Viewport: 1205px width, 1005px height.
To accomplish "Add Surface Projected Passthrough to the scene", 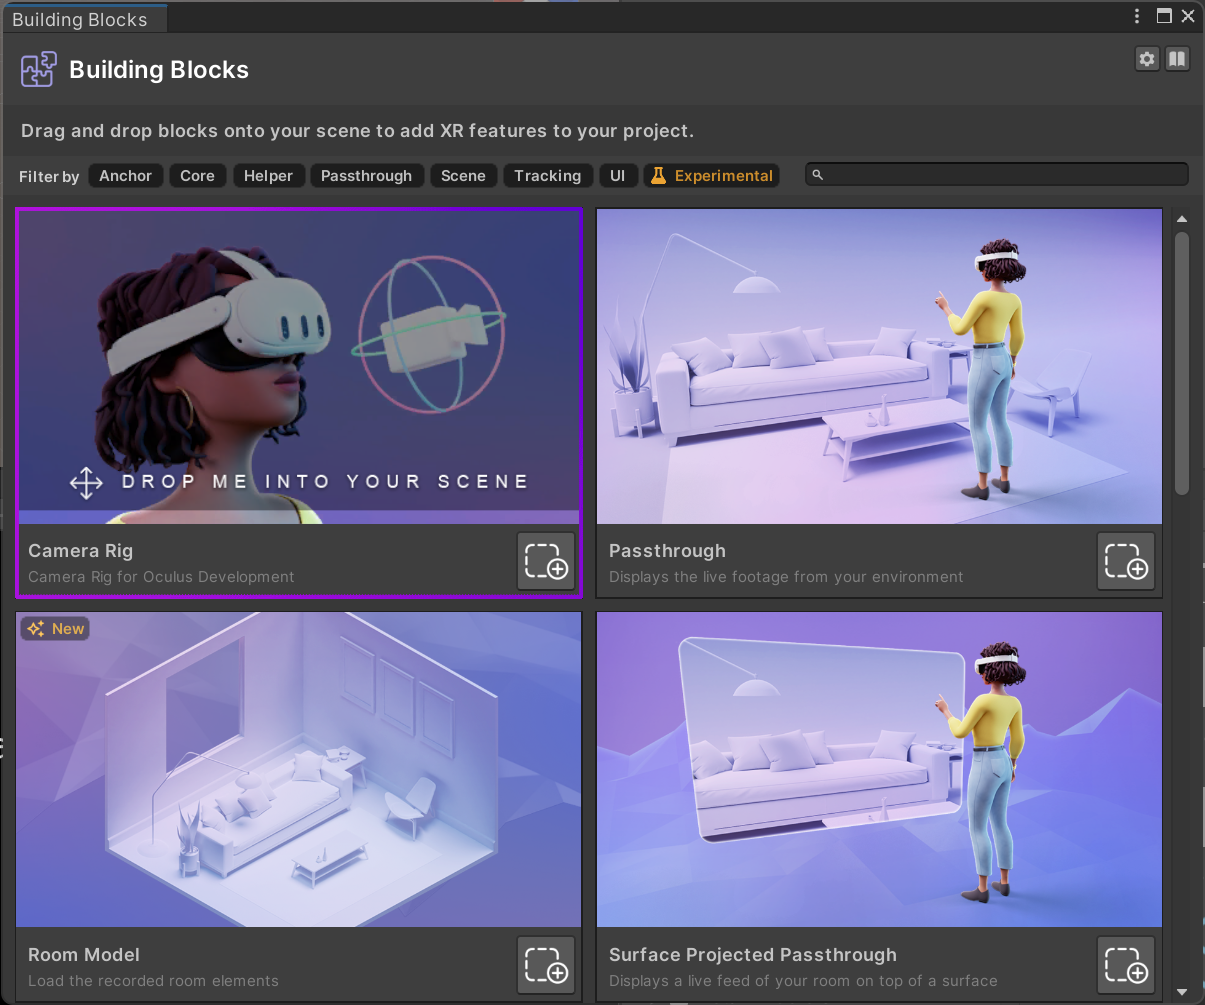I will [1126, 964].
